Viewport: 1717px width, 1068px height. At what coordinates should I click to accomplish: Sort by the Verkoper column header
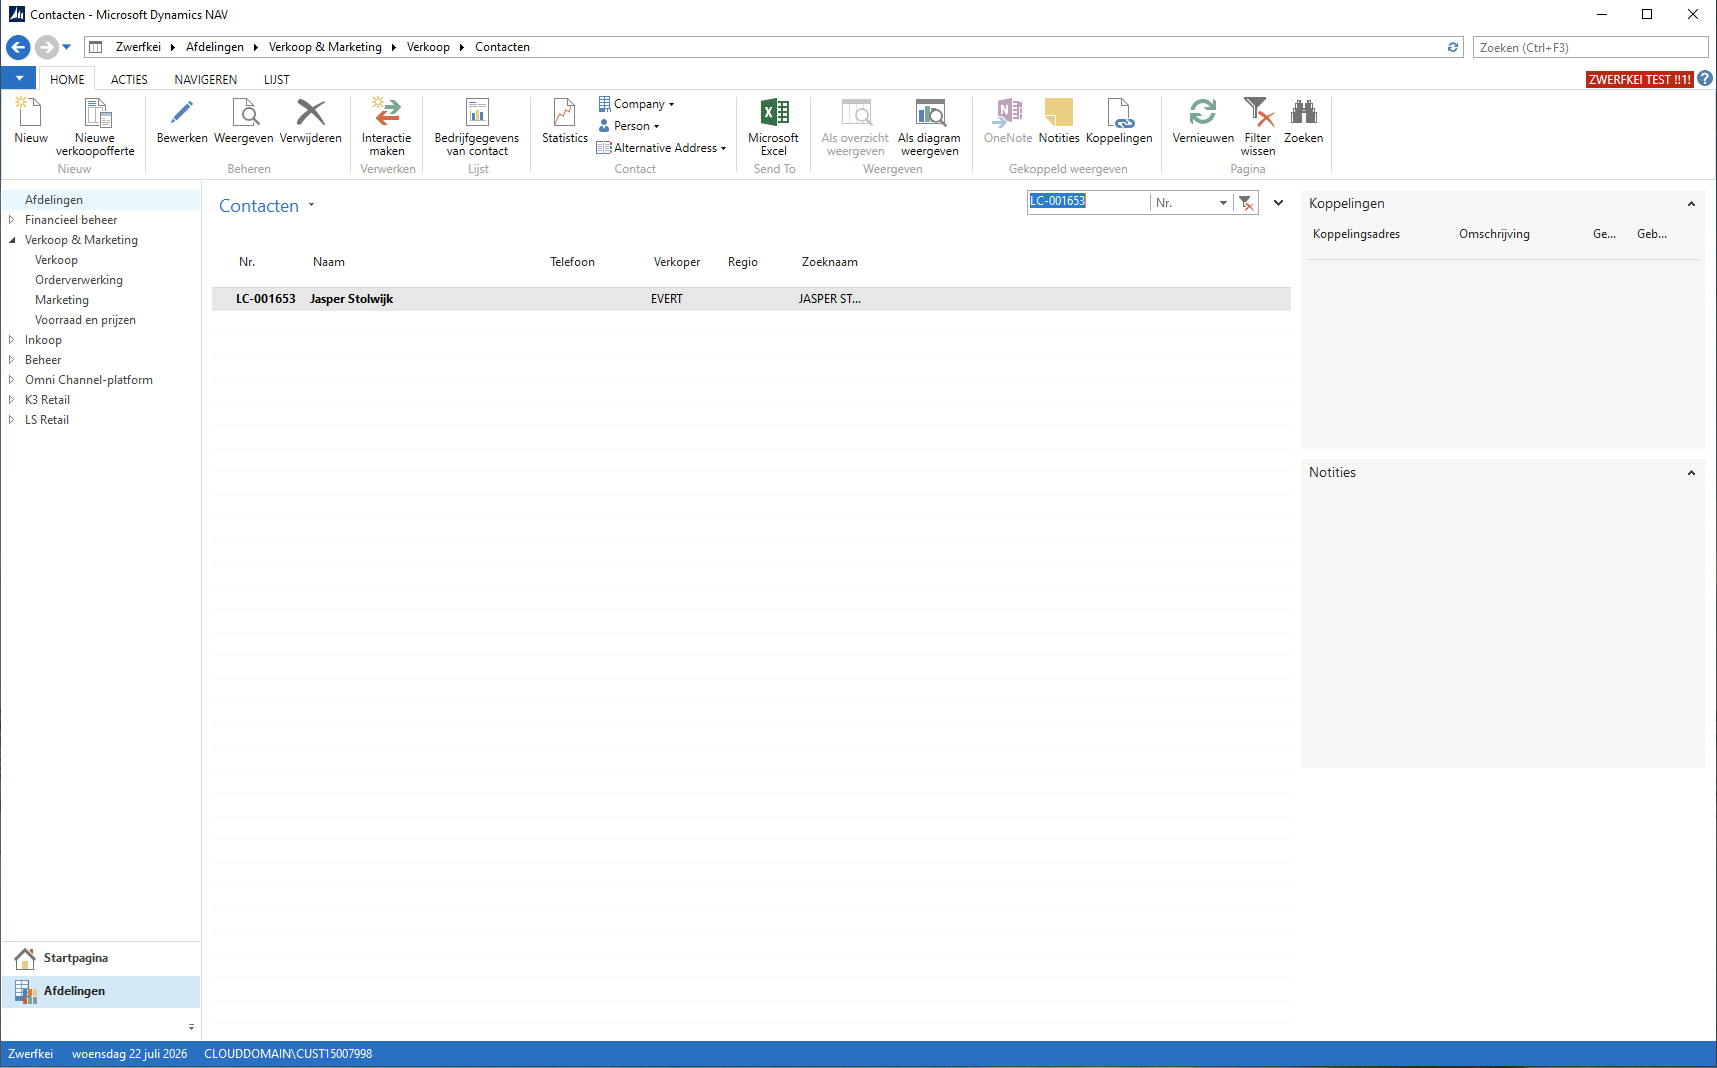677,262
